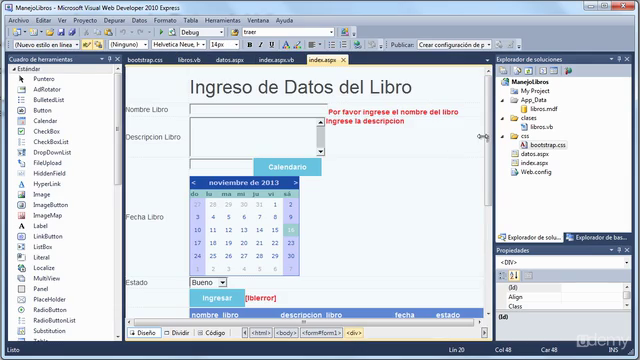Screen dimensions: 640x360
Task: Click the Paste clipboard icon
Action: coord(109,32)
